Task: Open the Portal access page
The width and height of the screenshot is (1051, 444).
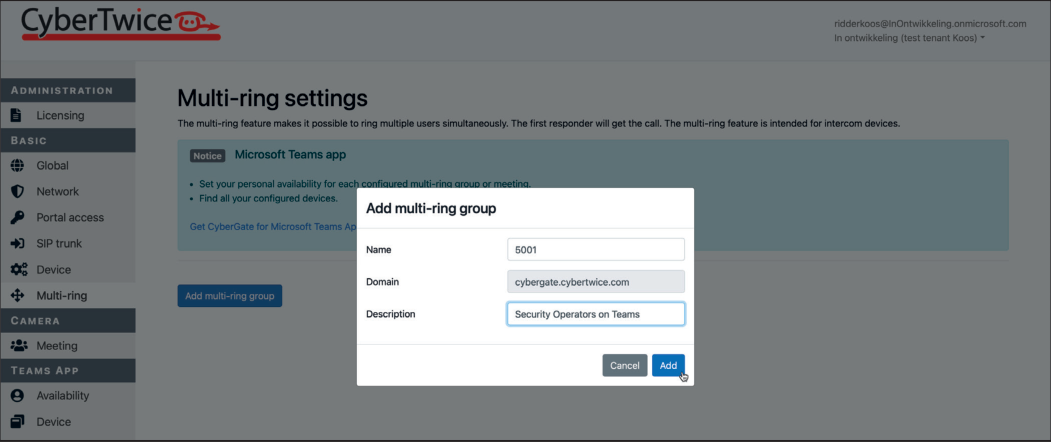Action: click(68, 217)
